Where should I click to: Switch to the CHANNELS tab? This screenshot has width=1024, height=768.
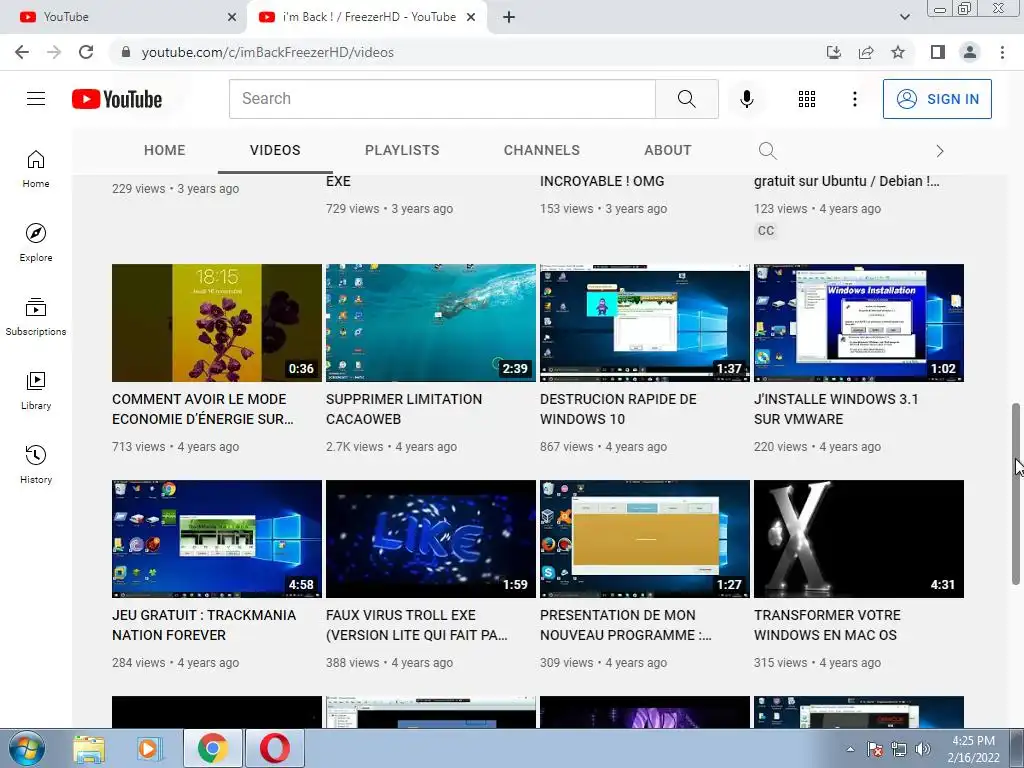coord(541,150)
